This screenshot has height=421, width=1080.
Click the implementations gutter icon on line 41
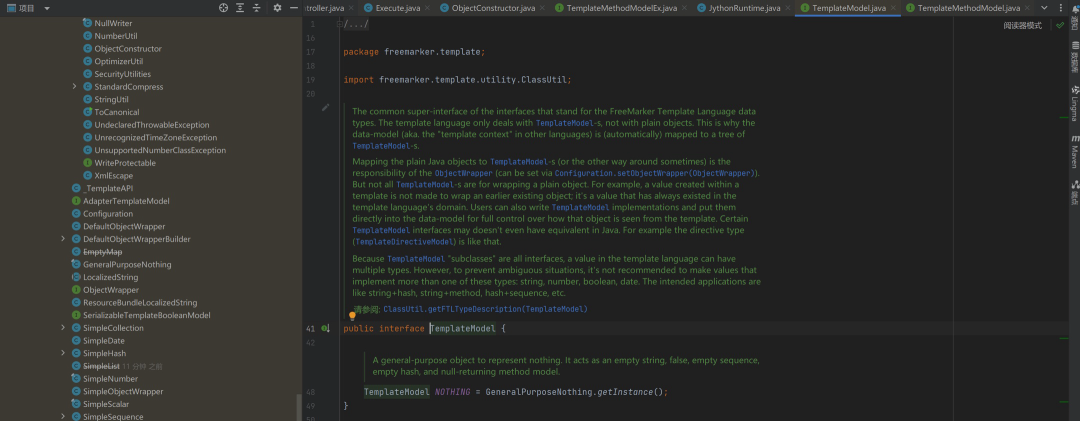point(326,329)
